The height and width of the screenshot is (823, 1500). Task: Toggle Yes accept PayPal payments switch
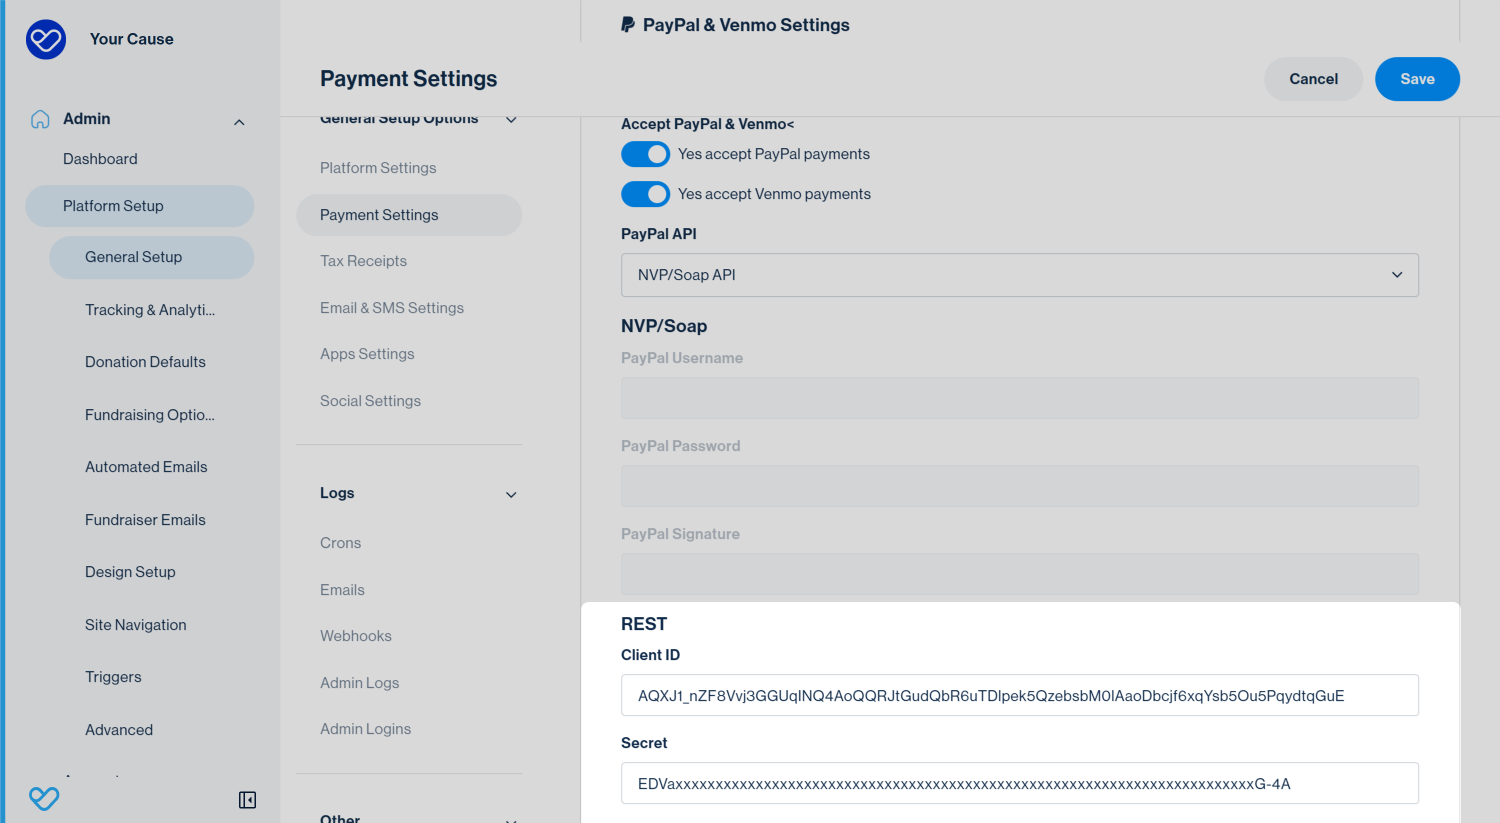coord(645,154)
